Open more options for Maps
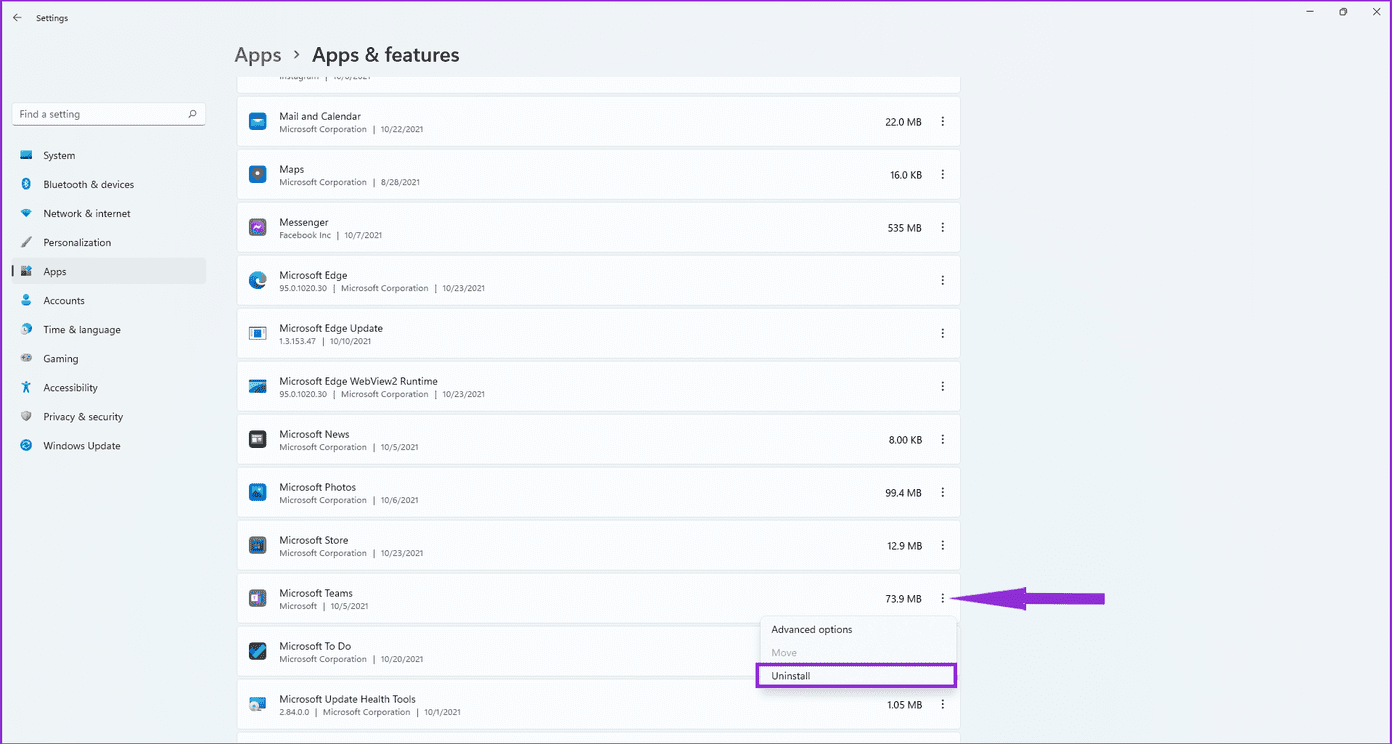The height and width of the screenshot is (744, 1392). click(943, 175)
